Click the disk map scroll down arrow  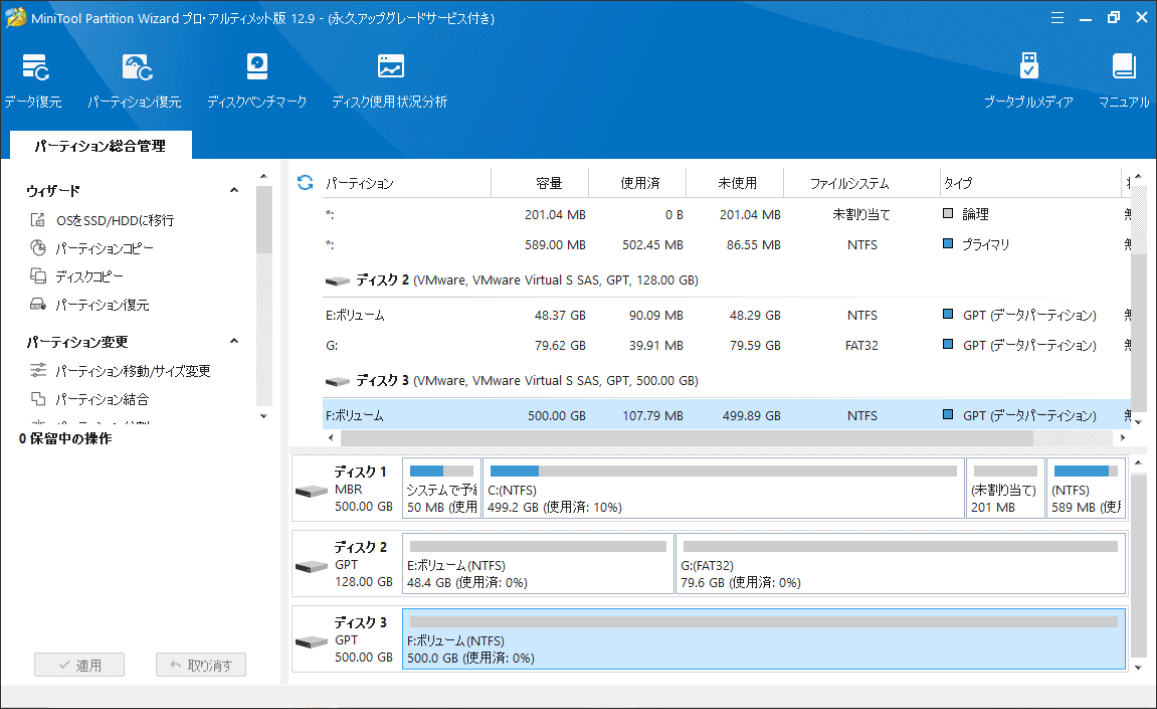coord(1139,668)
